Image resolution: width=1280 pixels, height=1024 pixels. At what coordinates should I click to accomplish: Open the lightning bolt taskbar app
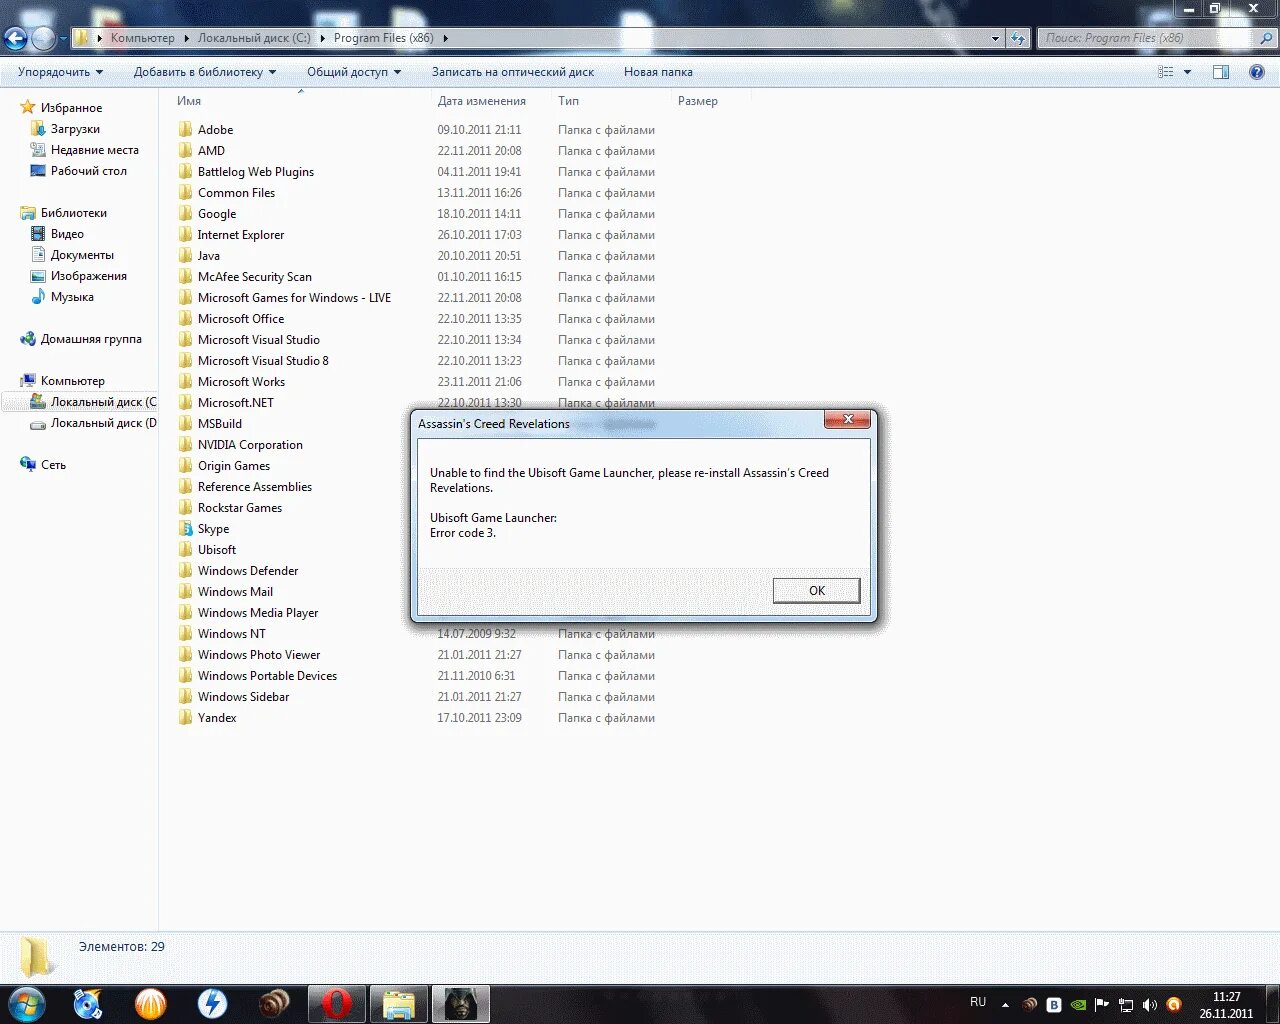(x=212, y=1003)
